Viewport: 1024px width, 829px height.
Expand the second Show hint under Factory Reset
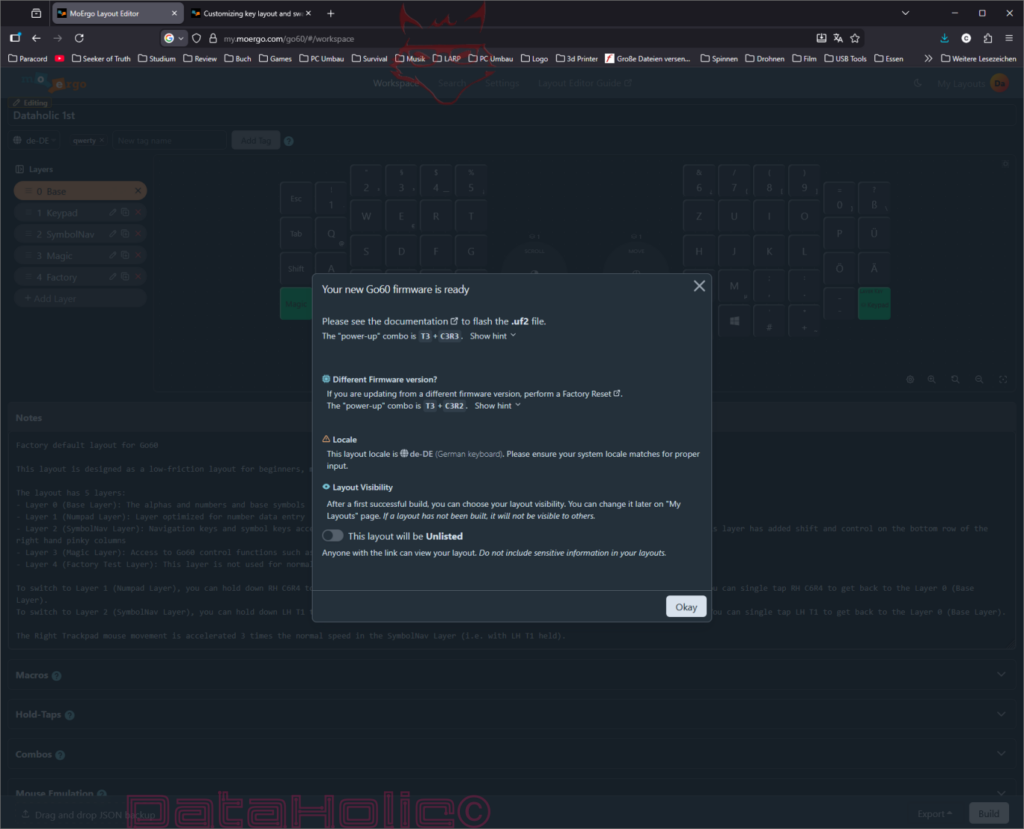[x=497, y=406]
